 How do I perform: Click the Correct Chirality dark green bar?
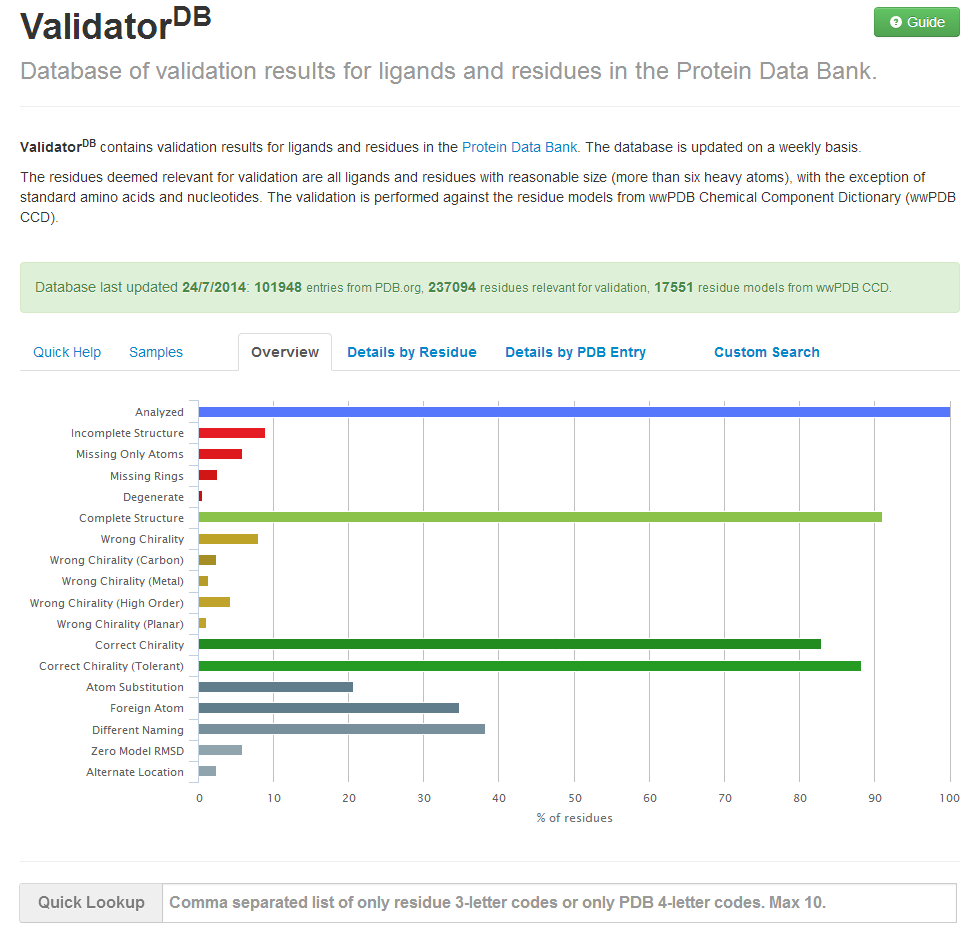(510, 644)
